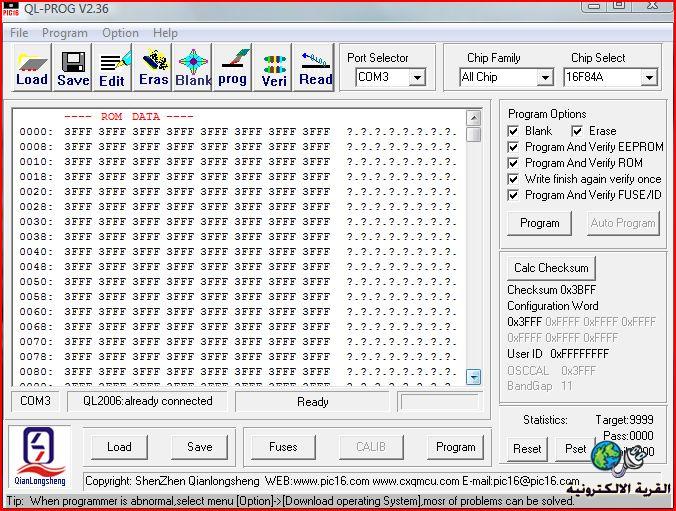676x511 pixels.
Task: Click the User ID 0xFFFFFFFF text
Action: point(558,354)
